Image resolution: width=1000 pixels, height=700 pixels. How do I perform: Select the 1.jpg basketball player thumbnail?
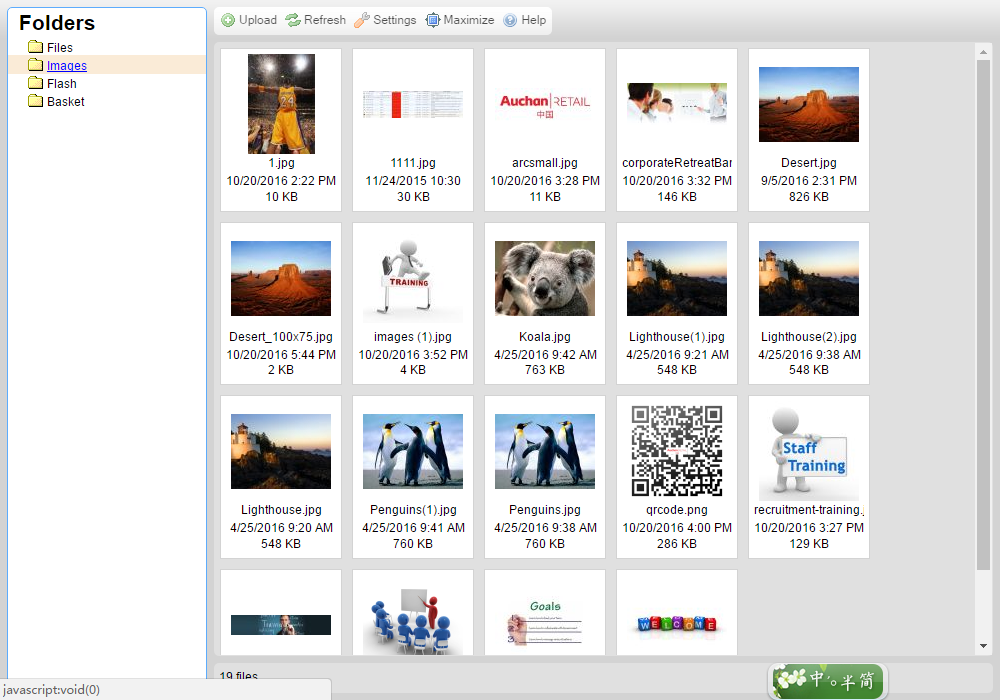pos(281,104)
